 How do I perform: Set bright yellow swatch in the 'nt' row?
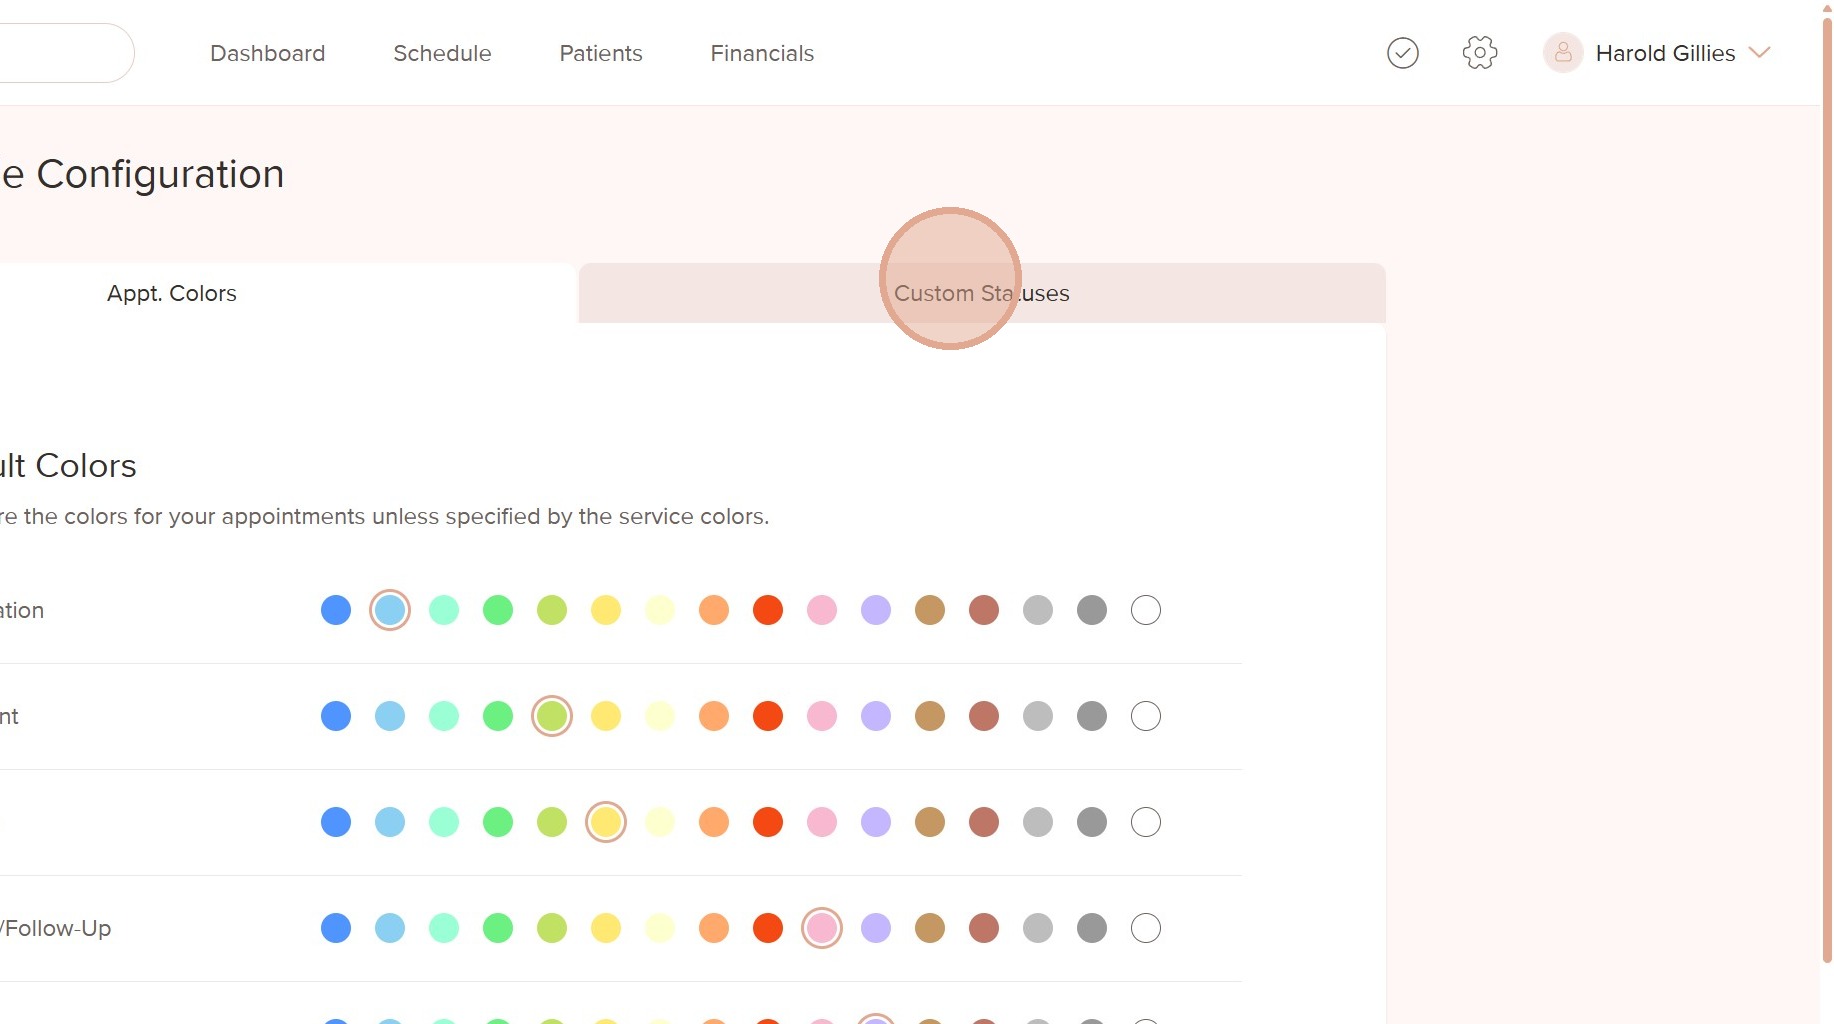606,716
